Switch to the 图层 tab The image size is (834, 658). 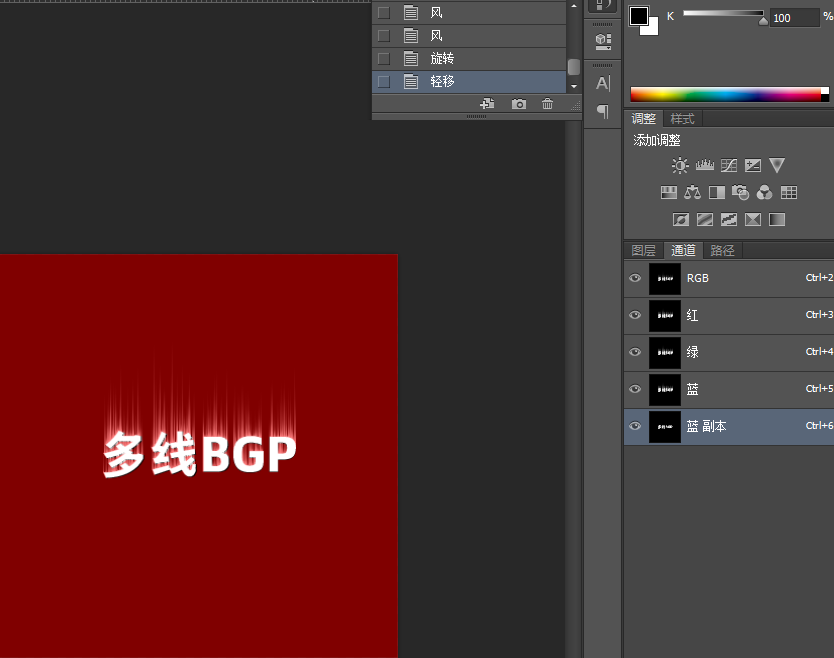pyautogui.click(x=643, y=251)
